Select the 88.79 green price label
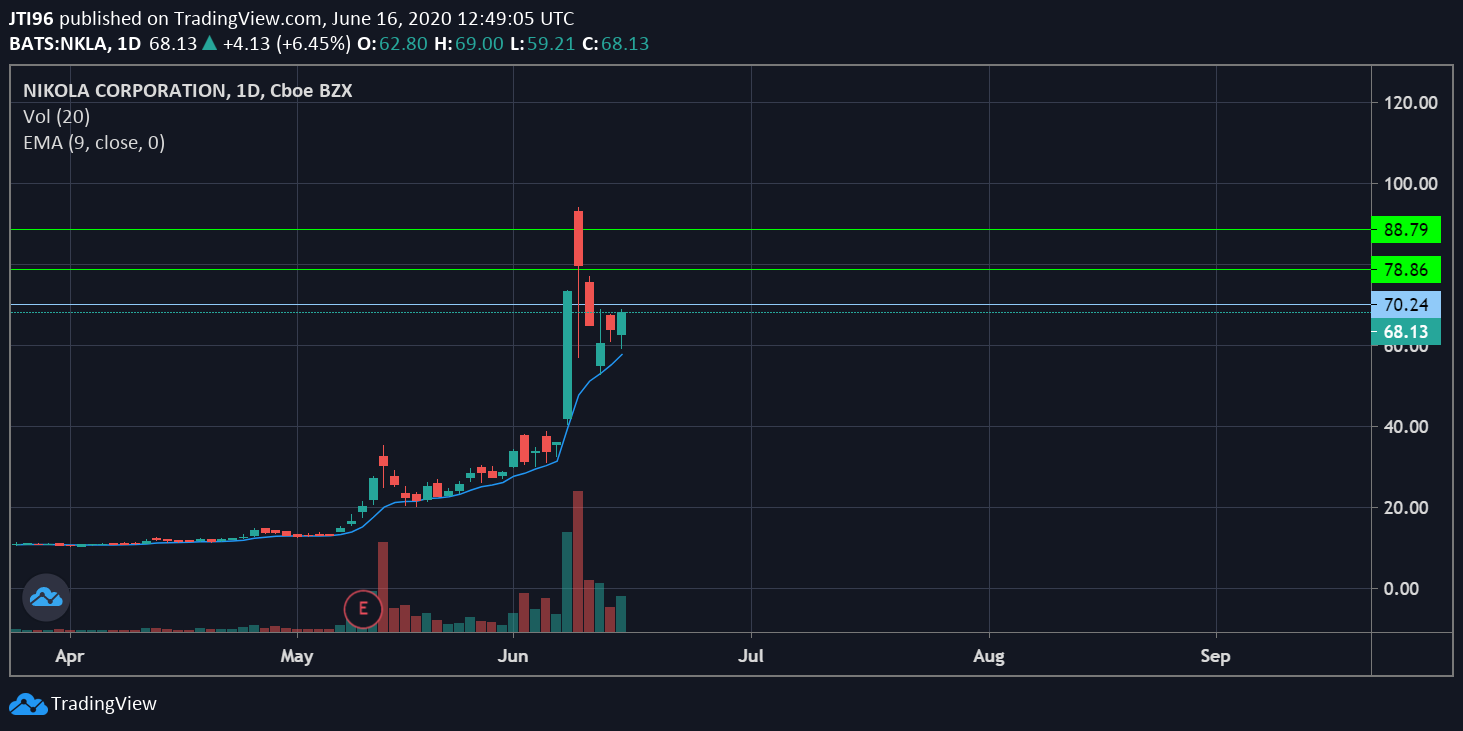 [x=1407, y=229]
